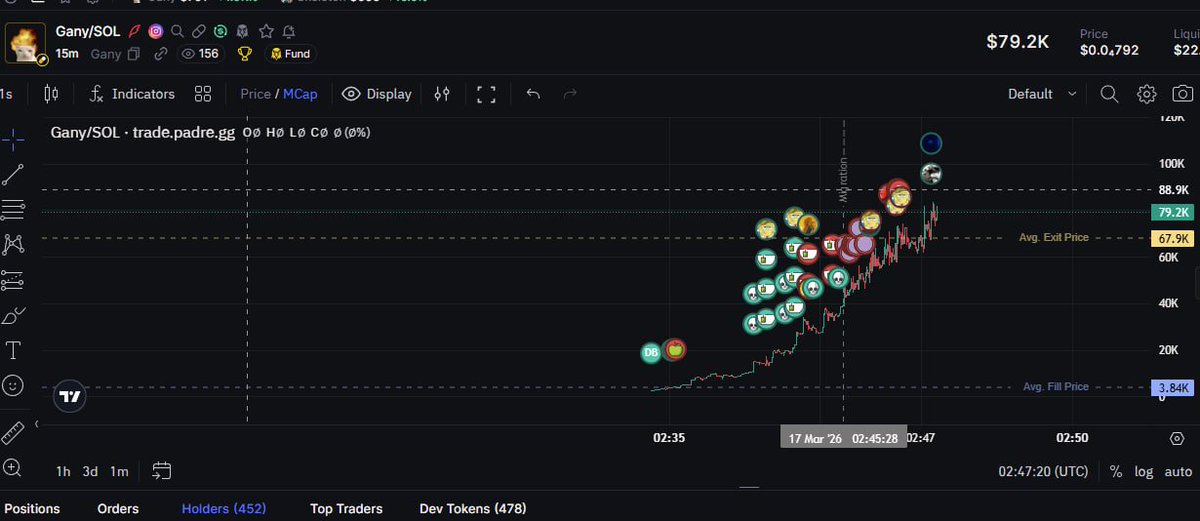Open the price axis settings gear
This screenshot has height=521, width=1200.
click(x=1177, y=438)
